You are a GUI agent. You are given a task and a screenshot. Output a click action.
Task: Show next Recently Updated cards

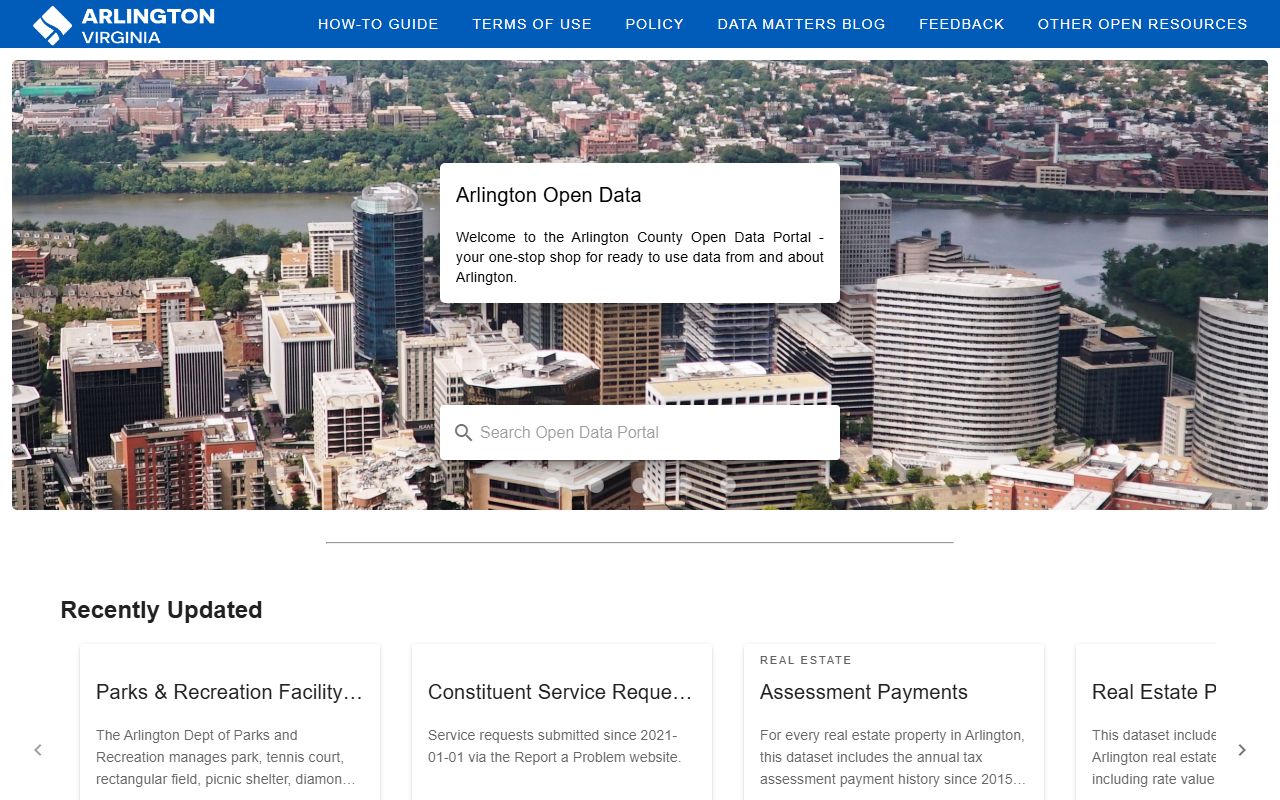pyautogui.click(x=1242, y=750)
